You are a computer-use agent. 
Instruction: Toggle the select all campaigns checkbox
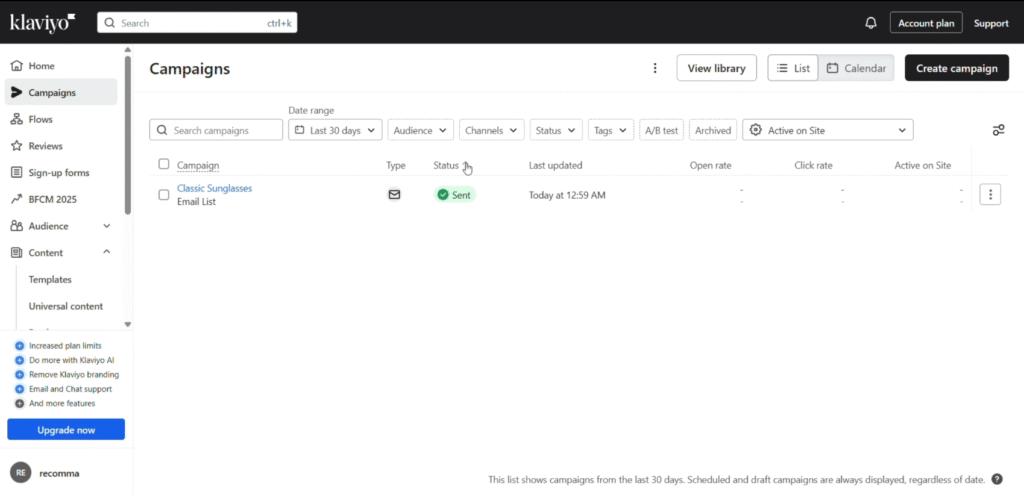[164, 165]
